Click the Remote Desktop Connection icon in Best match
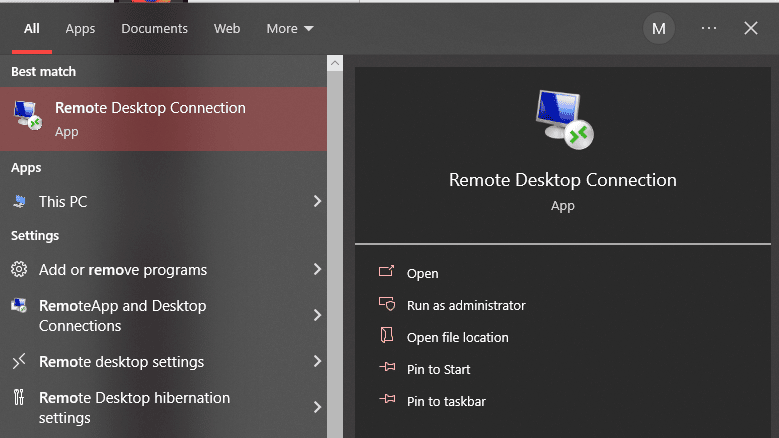 pyautogui.click(x=27, y=116)
